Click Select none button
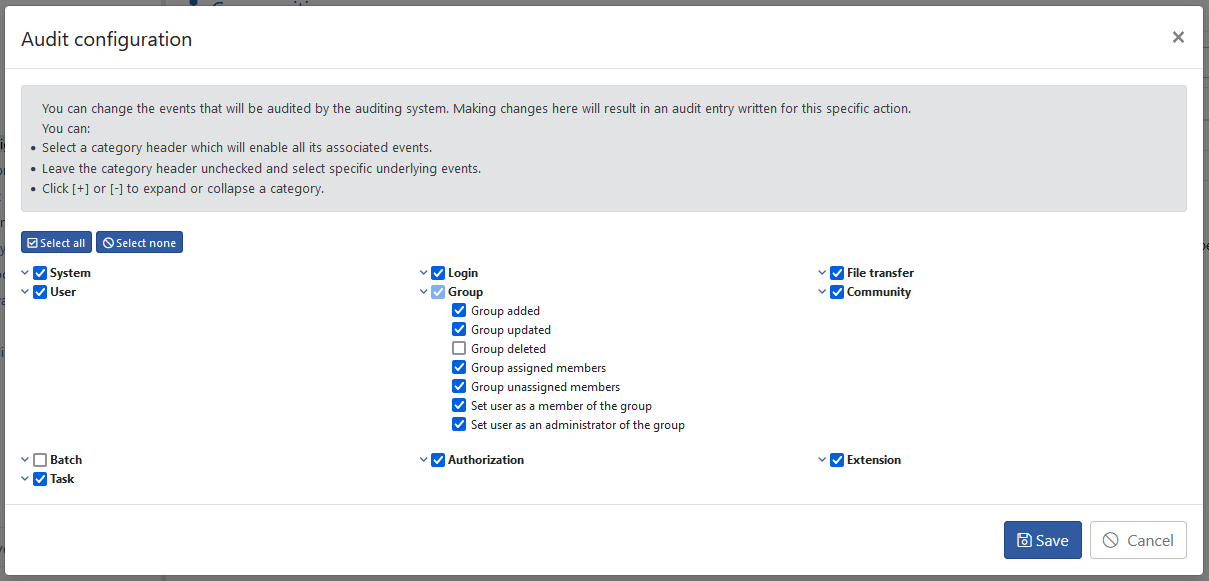 point(139,243)
